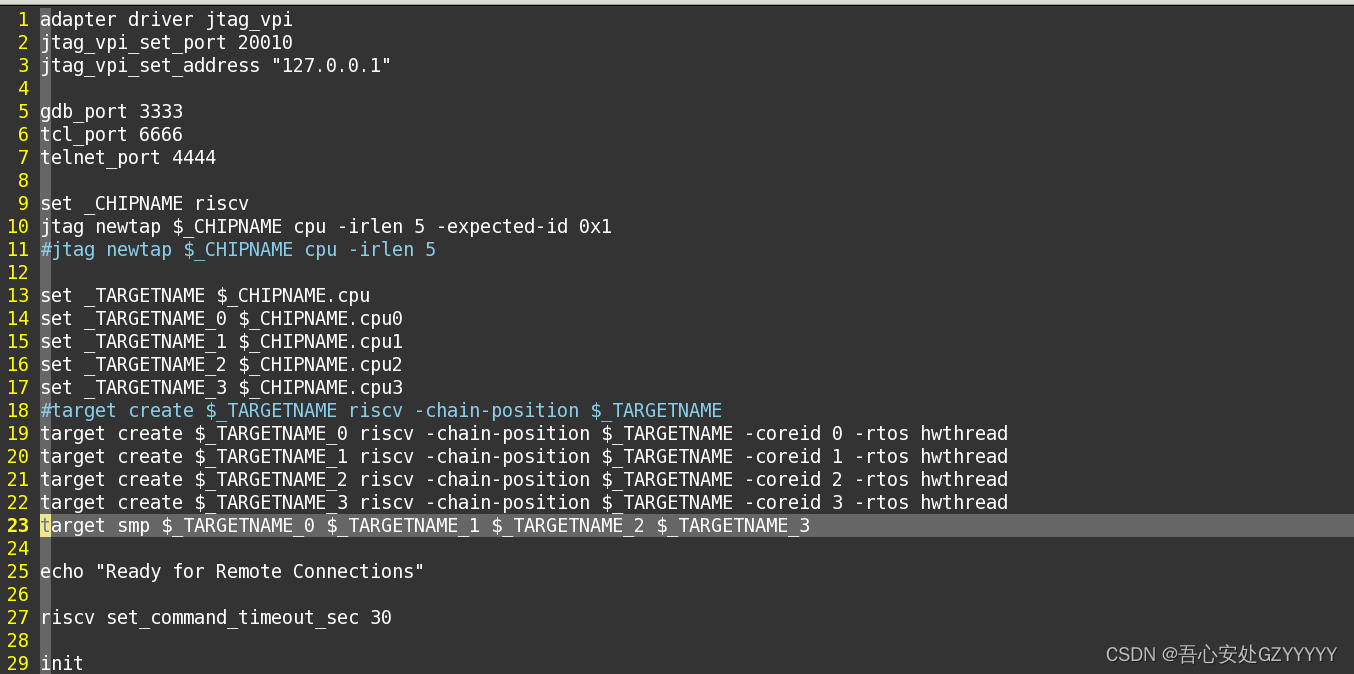This screenshot has height=674, width=1354.
Task: Click '$_CHIPNAME.cpu3' text
Action: point(320,387)
